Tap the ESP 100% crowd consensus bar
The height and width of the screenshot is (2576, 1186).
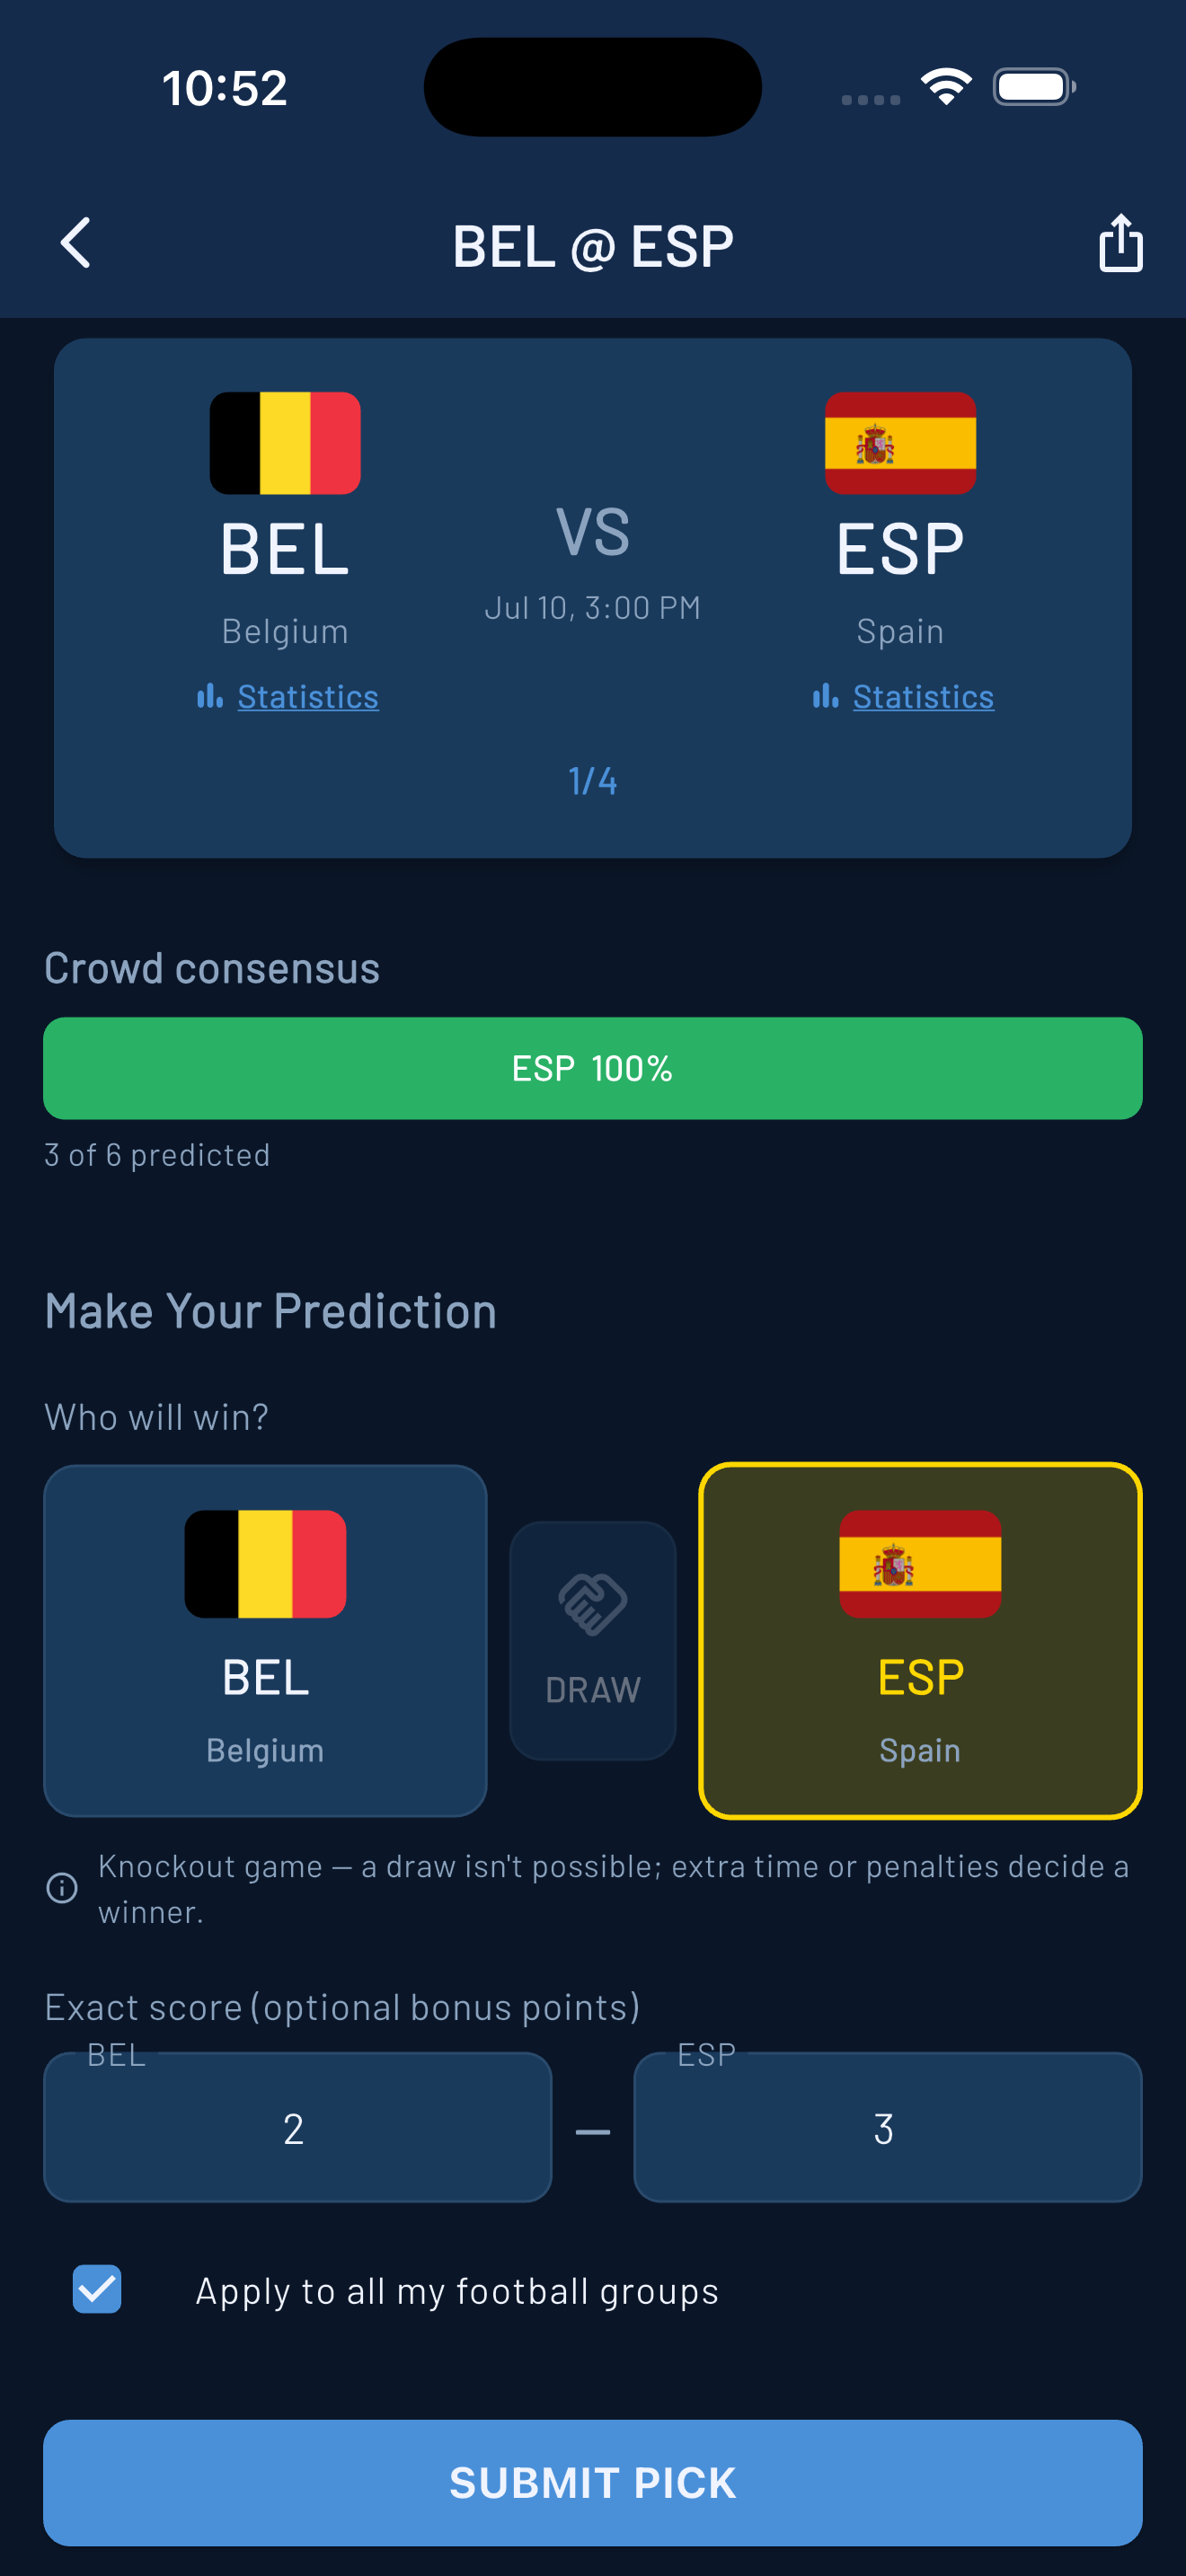[593, 1068]
